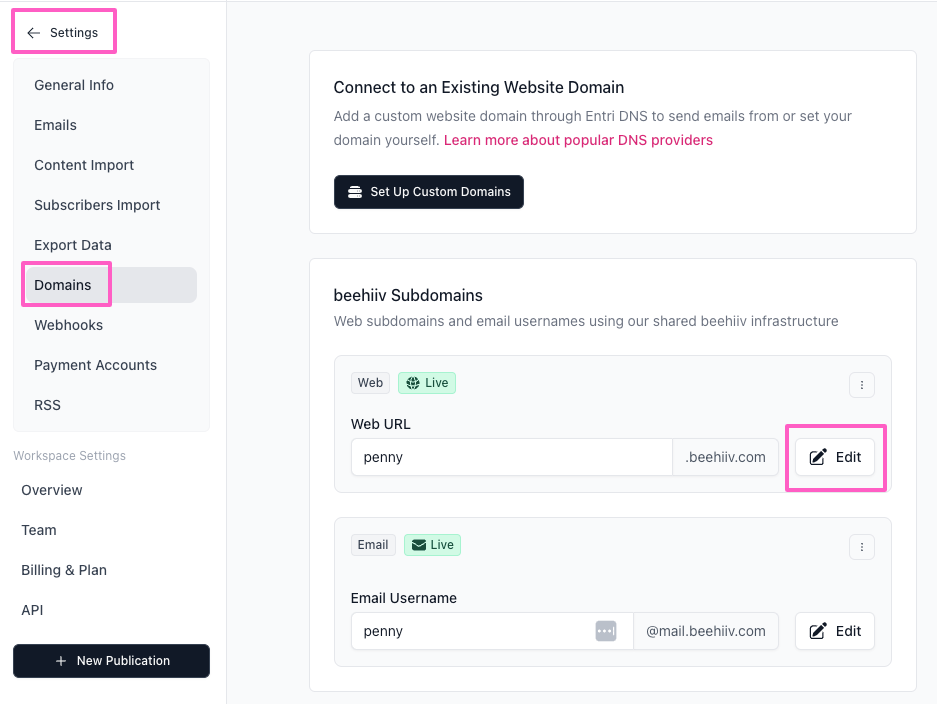
Task: Click password manager icon in Email Username field
Action: [606, 631]
